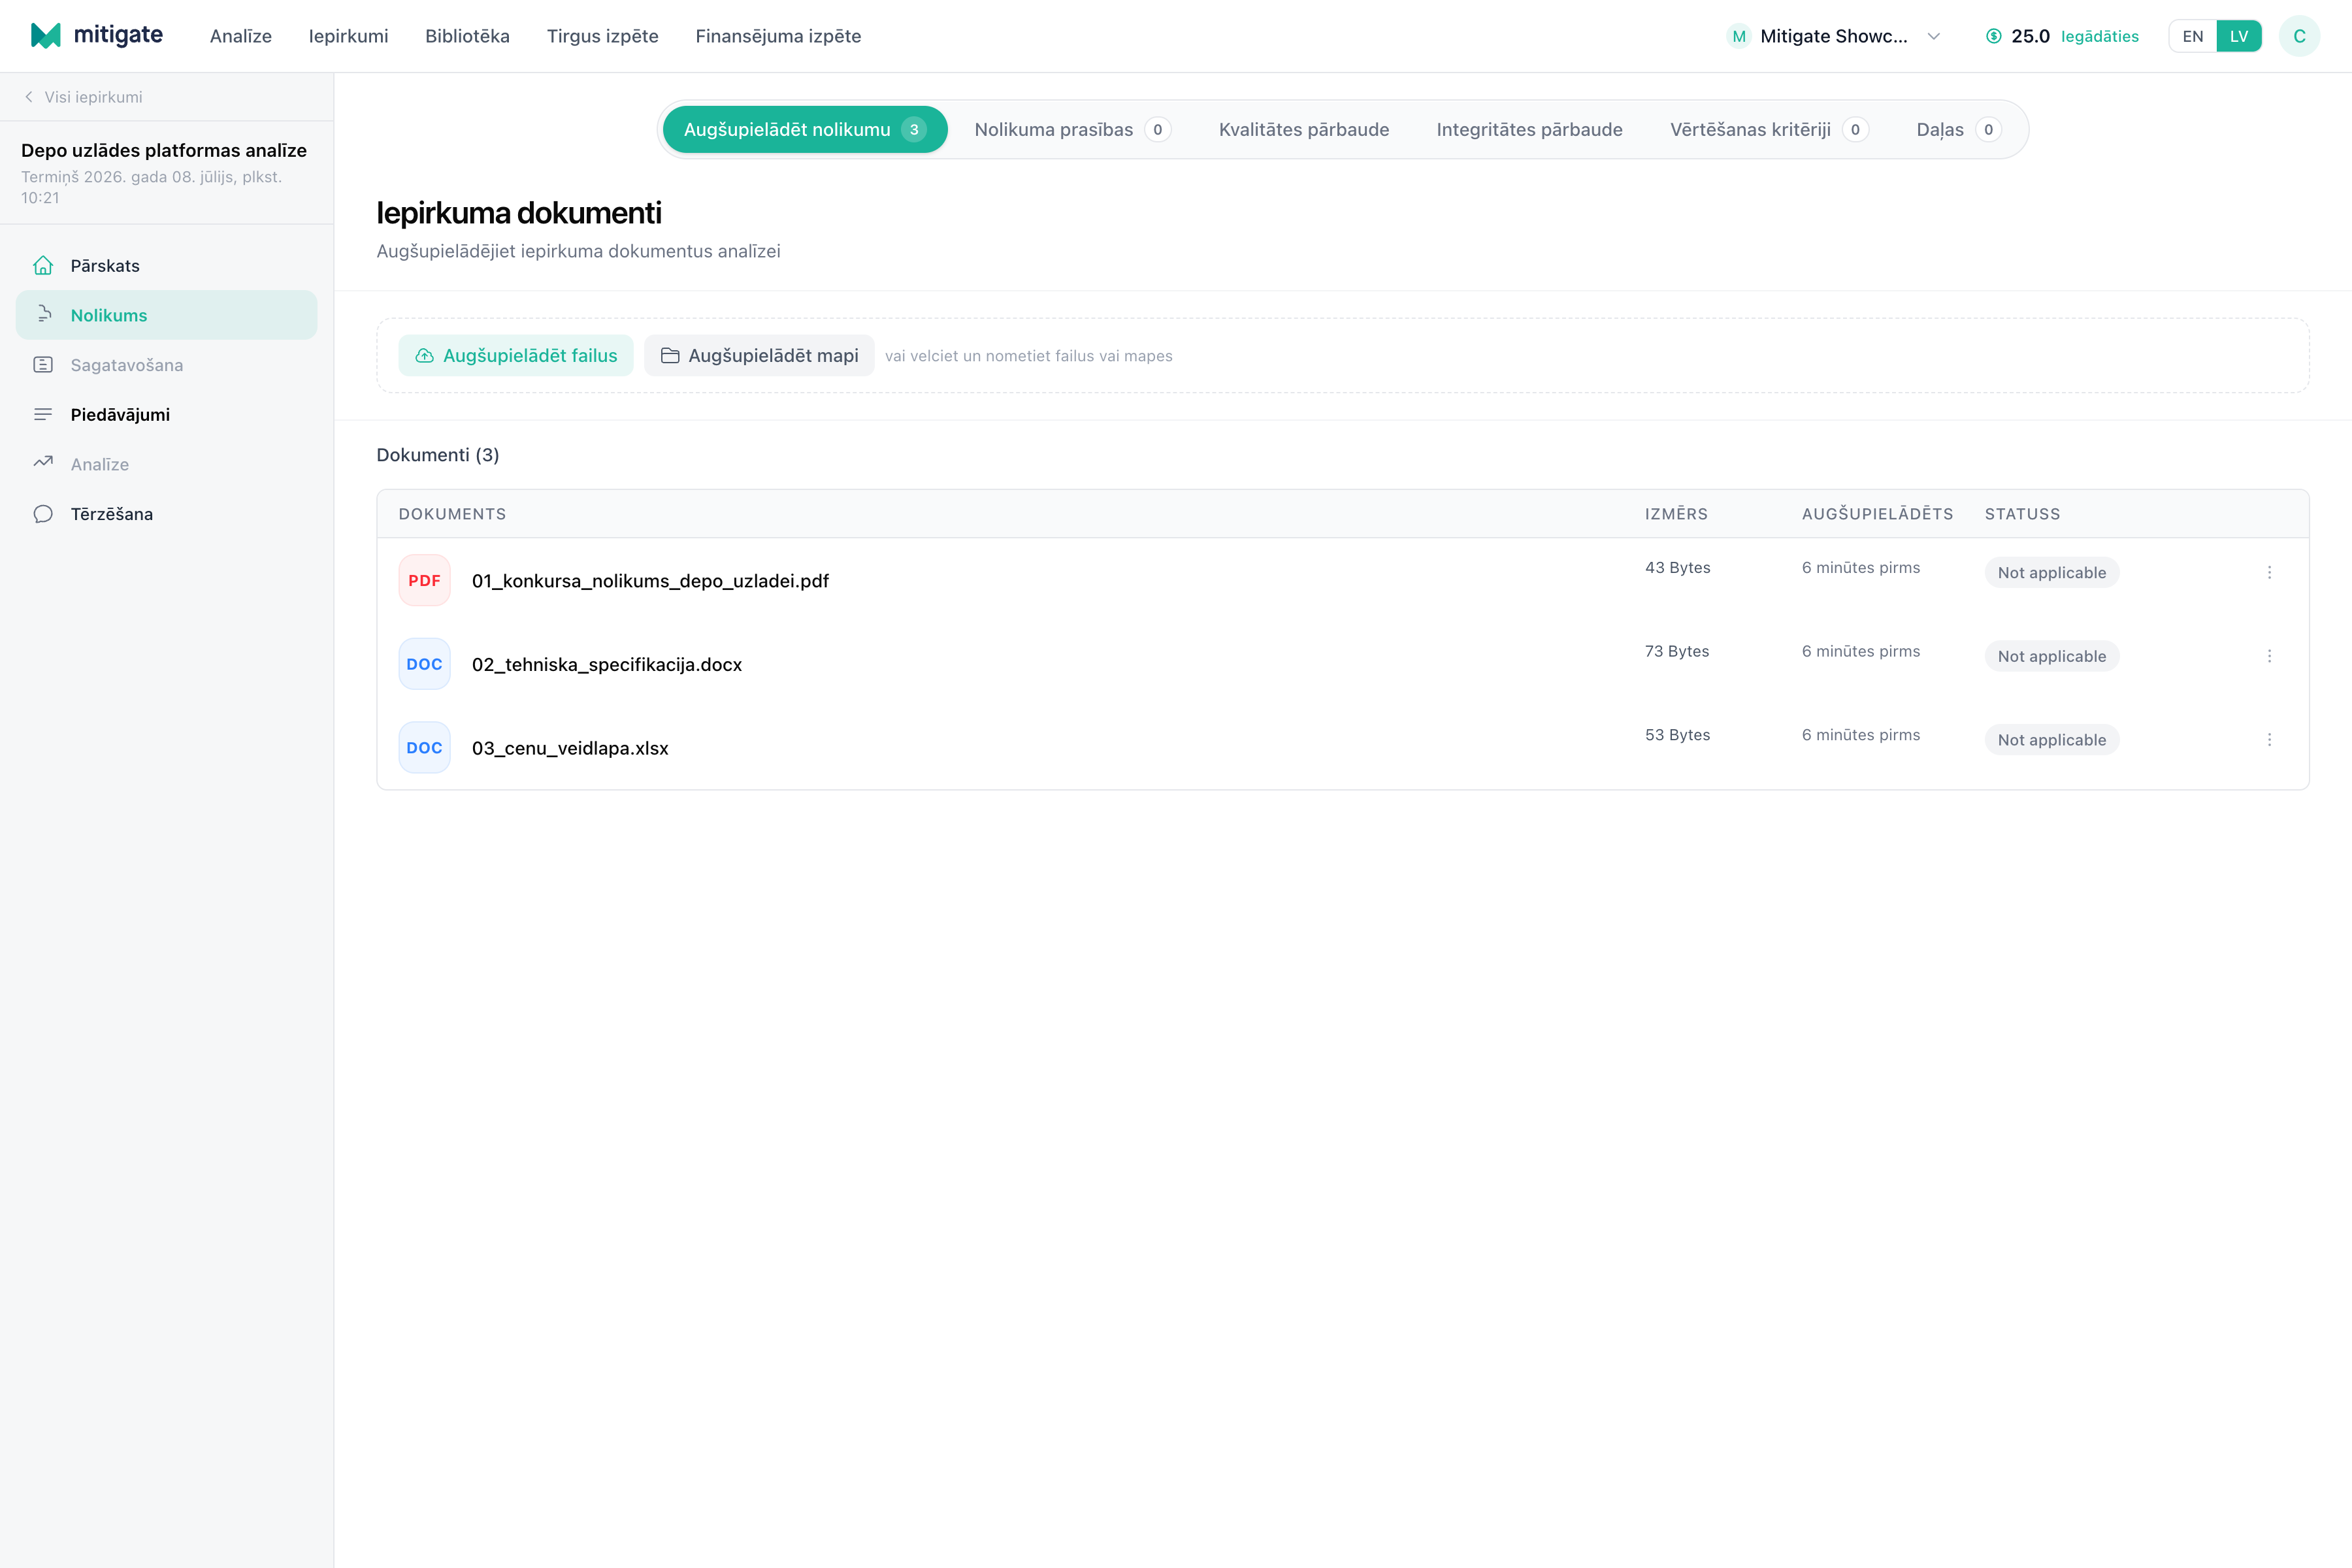Viewport: 2352px width, 1568px height.
Task: Click the organization M avatar
Action: point(1739,36)
